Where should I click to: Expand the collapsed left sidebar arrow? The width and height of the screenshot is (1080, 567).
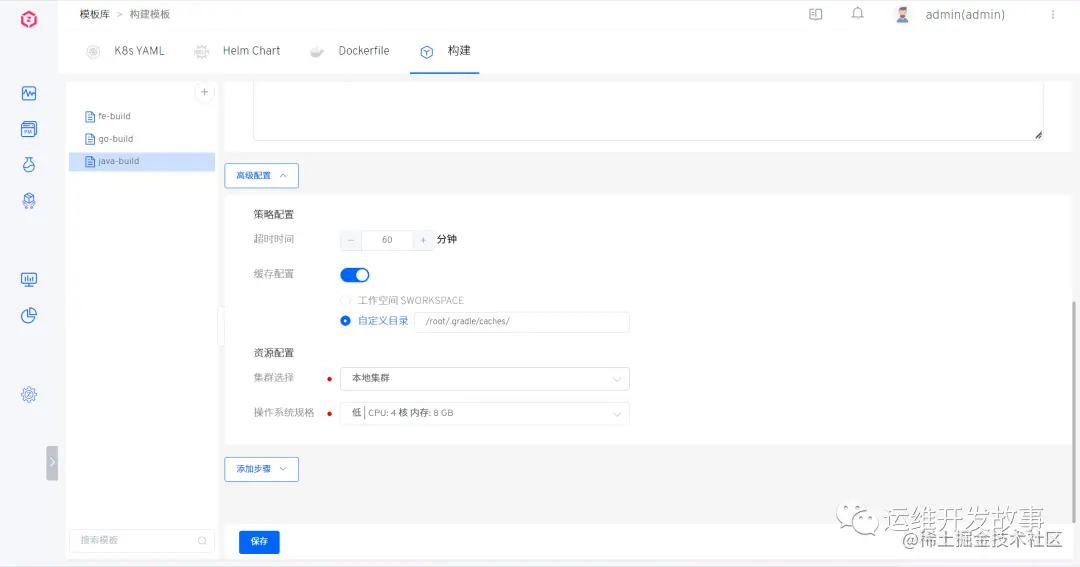click(52, 462)
